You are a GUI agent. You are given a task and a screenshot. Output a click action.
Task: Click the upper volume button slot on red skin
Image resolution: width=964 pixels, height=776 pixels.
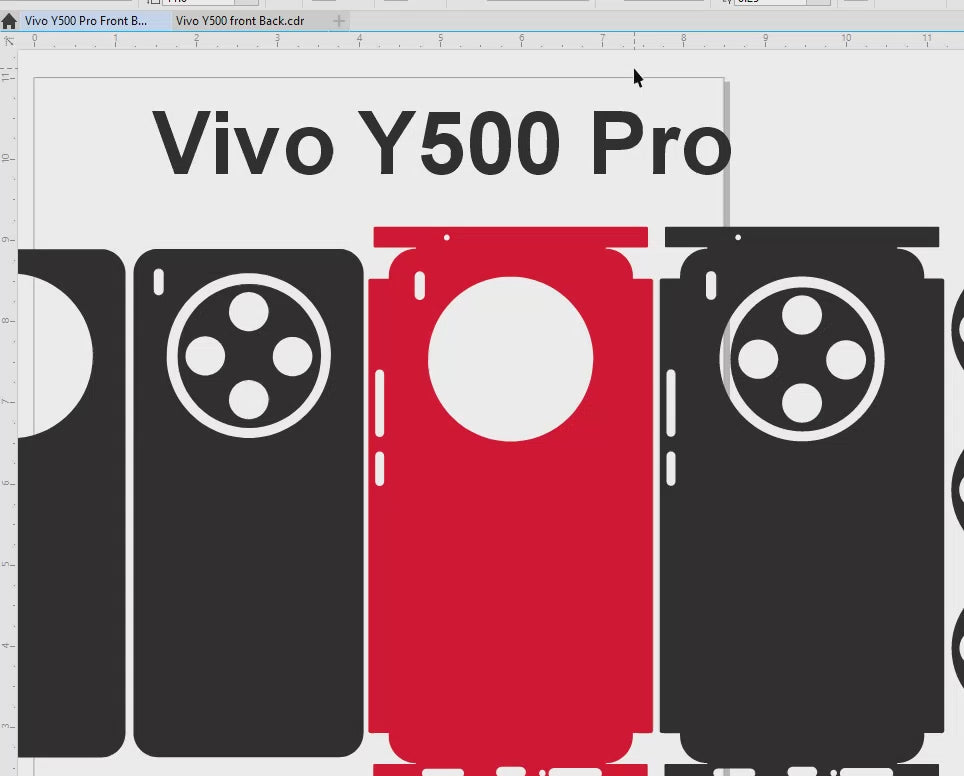380,402
